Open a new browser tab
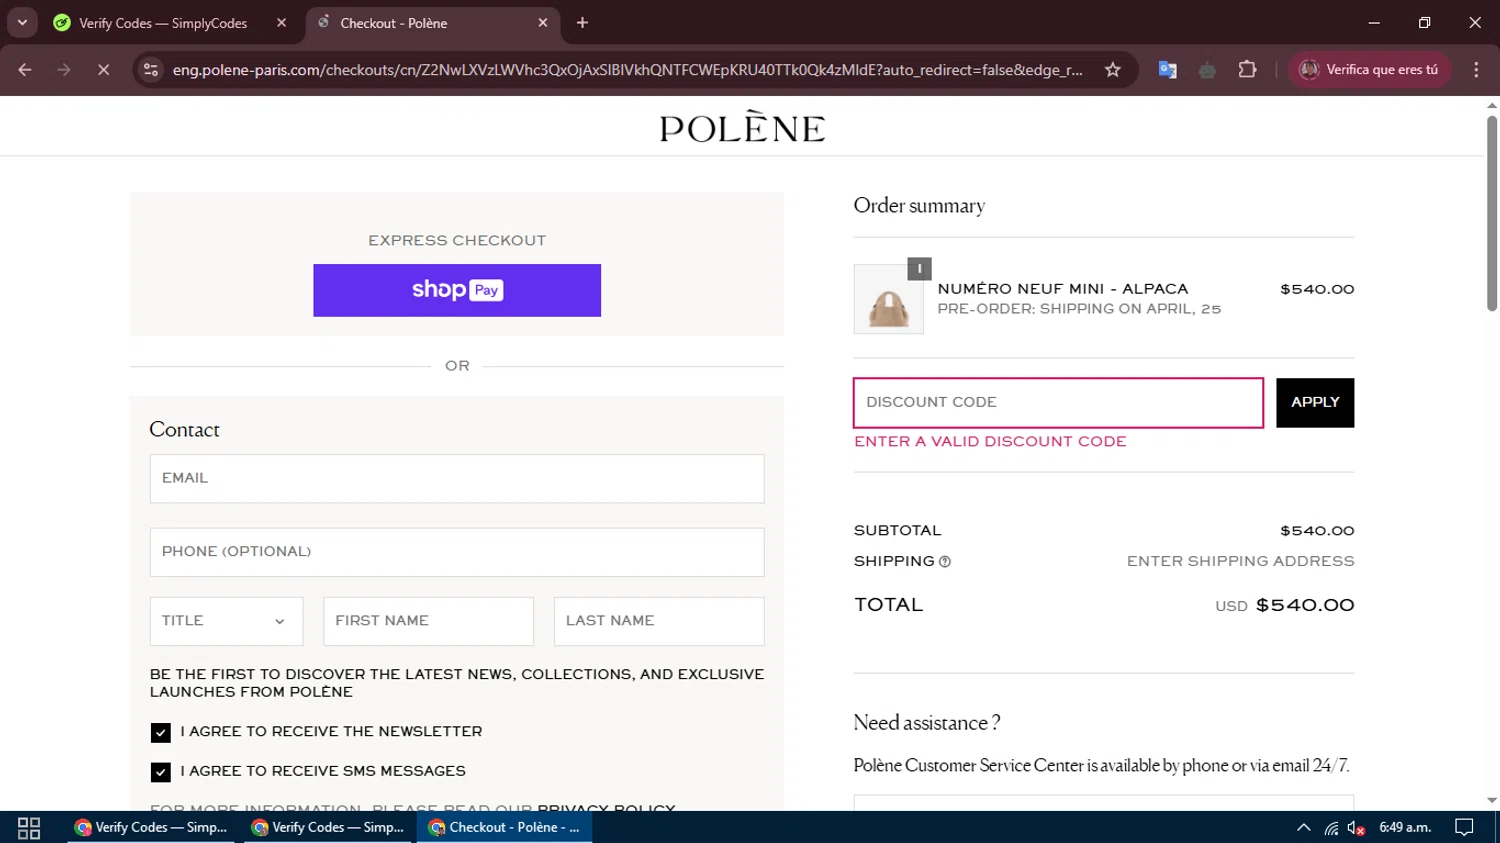1500x843 pixels. pyautogui.click(x=582, y=23)
